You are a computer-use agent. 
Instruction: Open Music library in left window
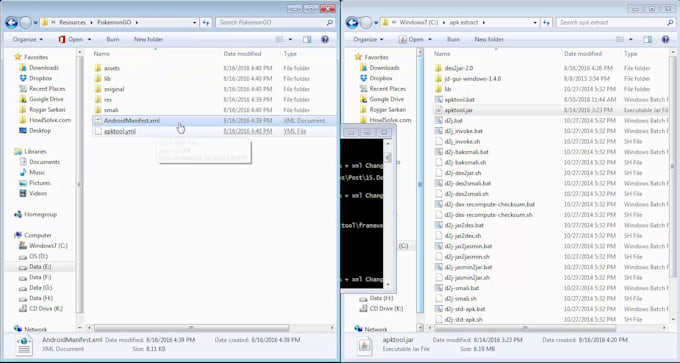(x=37, y=172)
